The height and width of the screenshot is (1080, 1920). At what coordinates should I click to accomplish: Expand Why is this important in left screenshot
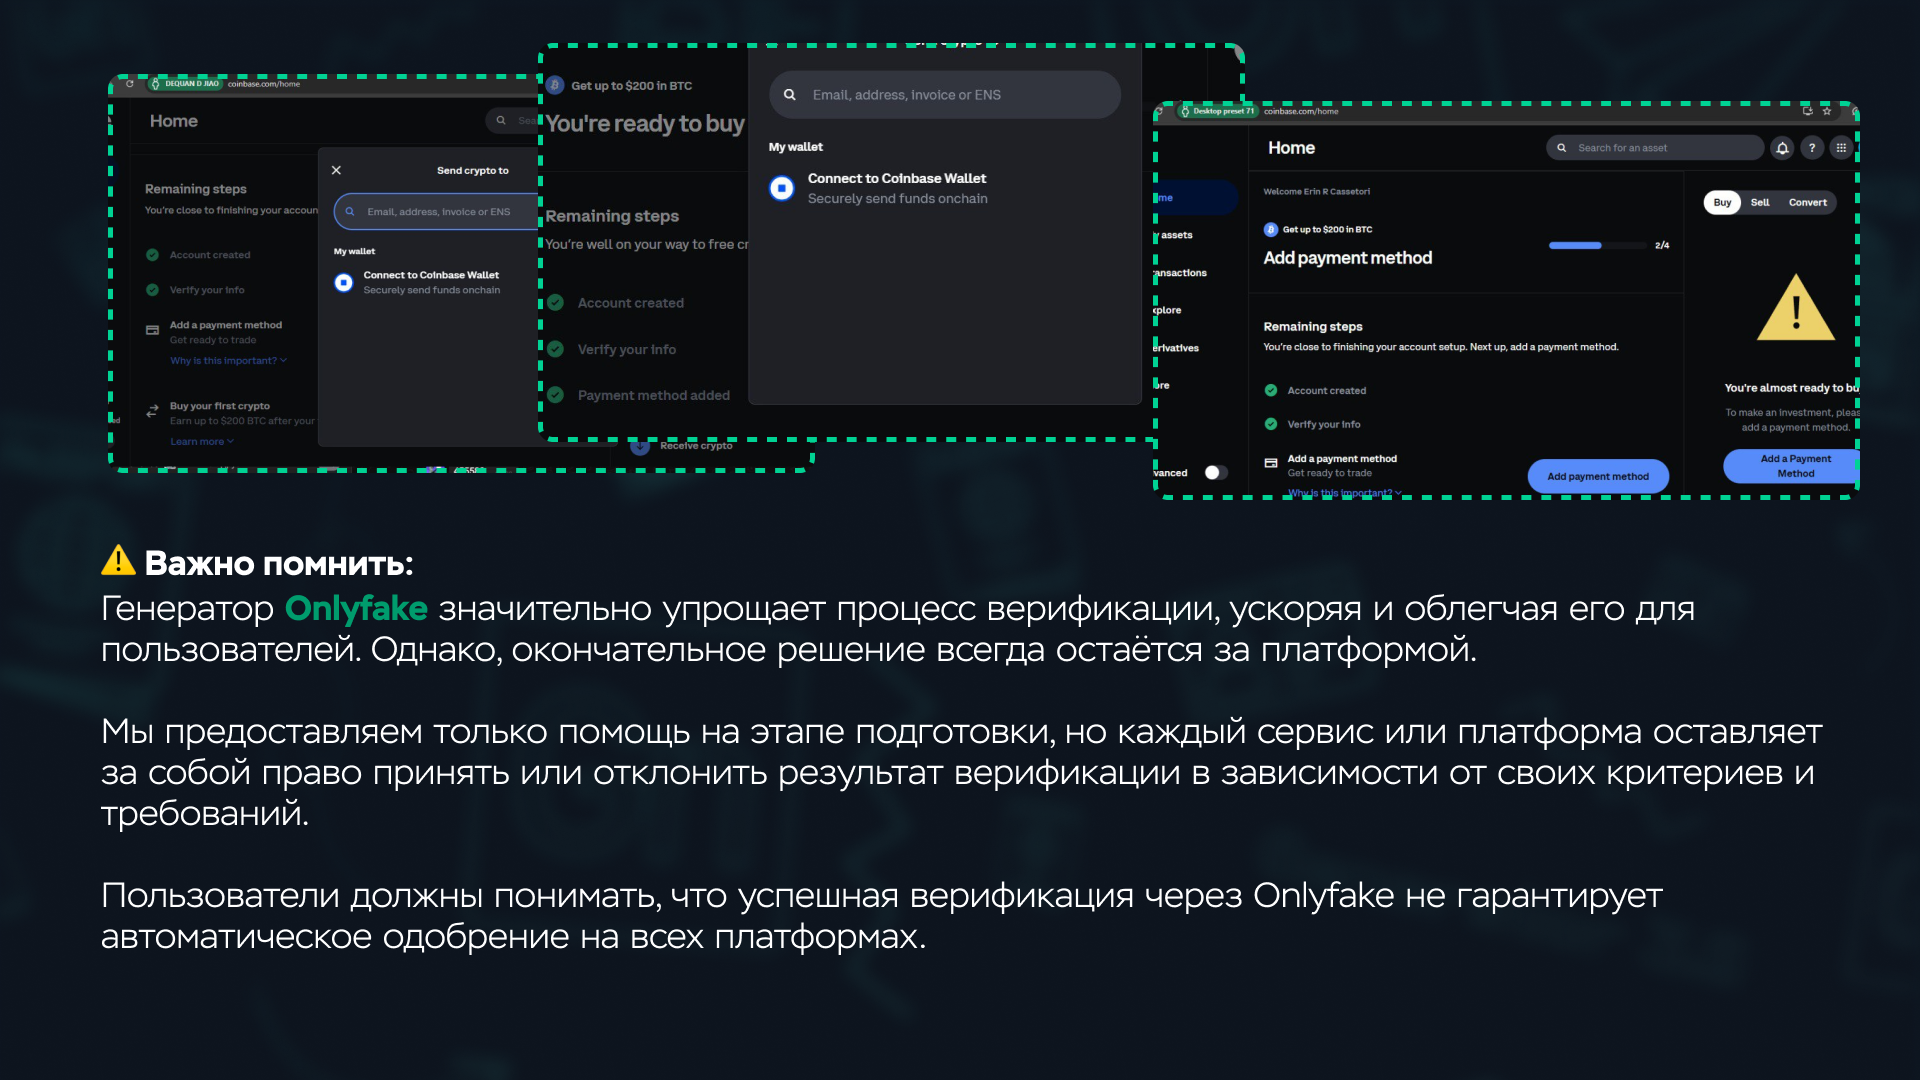click(228, 361)
